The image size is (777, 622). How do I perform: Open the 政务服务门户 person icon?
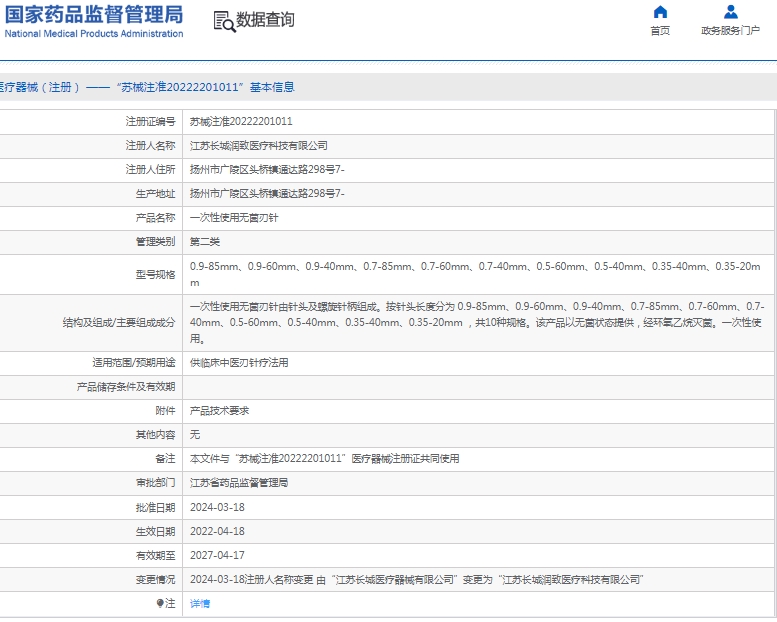tap(730, 11)
